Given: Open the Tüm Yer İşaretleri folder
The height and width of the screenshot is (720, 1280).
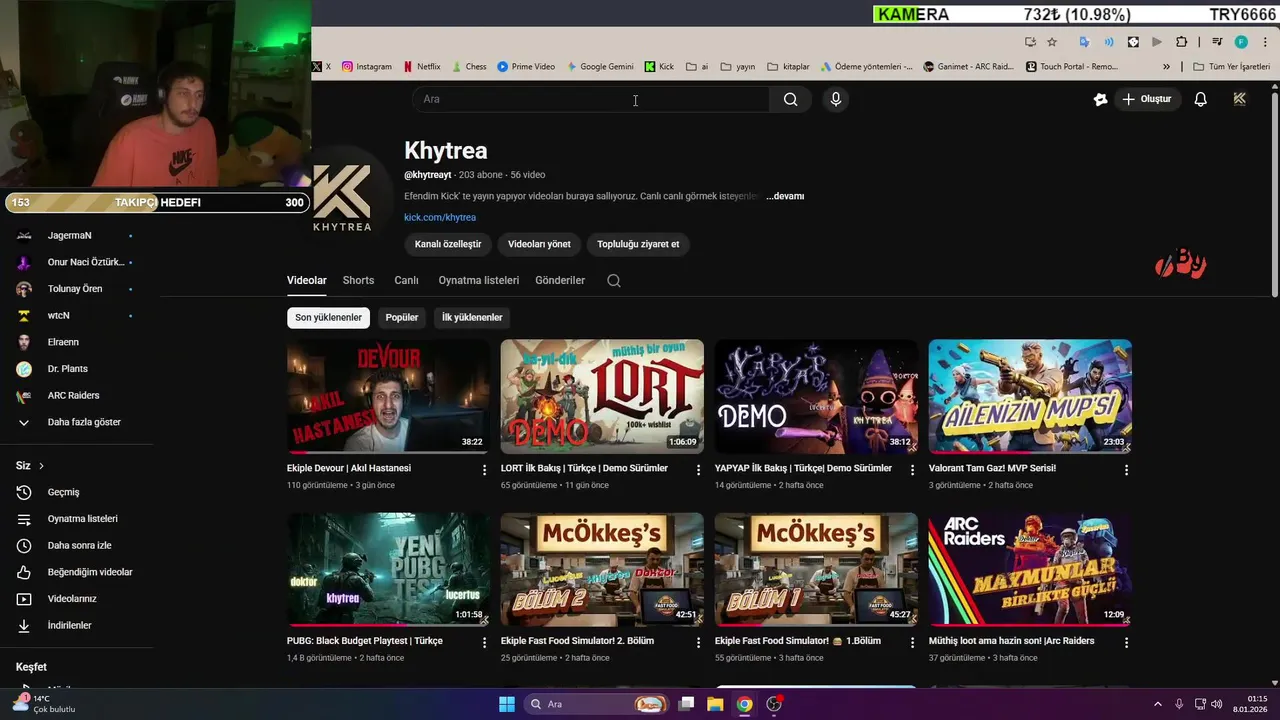Looking at the screenshot, I should (1231, 67).
